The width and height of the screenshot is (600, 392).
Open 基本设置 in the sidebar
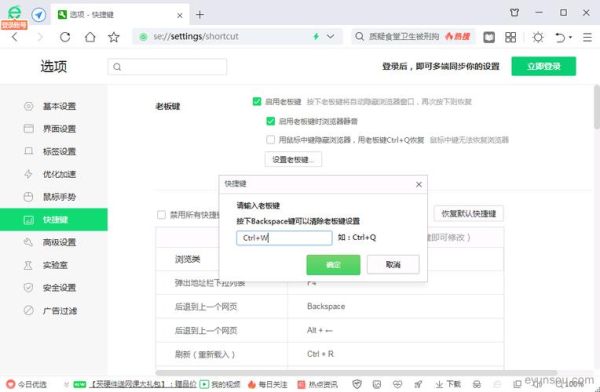click(54, 106)
